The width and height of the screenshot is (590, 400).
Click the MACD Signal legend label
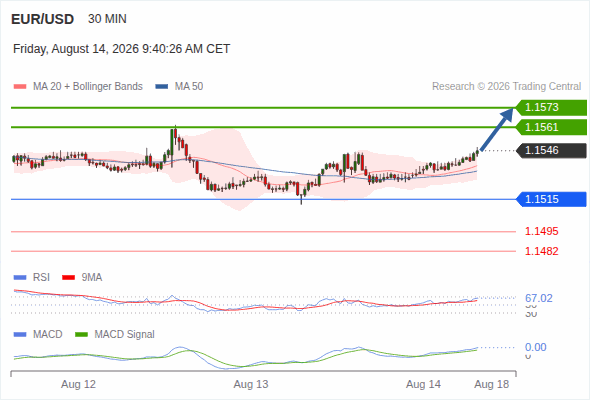pyautogui.click(x=125, y=335)
